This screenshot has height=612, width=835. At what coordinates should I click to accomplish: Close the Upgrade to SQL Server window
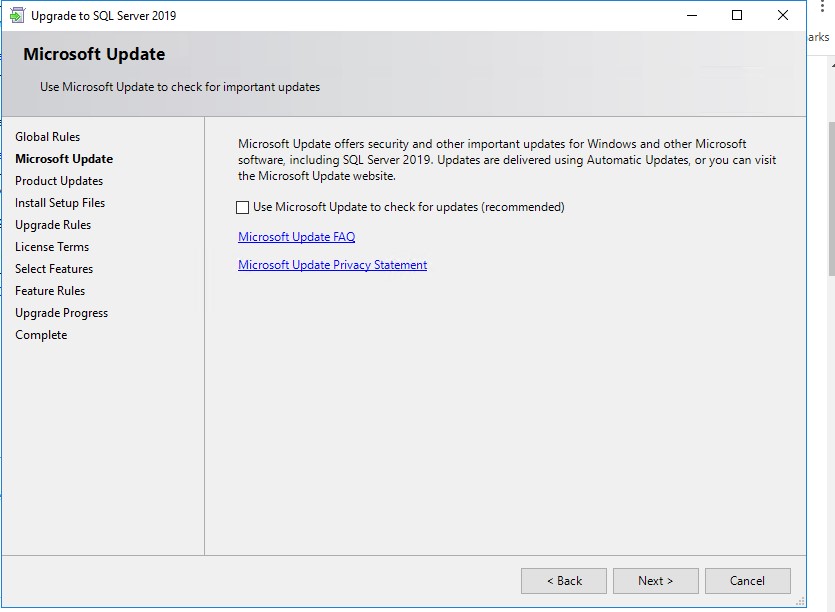pyautogui.click(x=783, y=15)
